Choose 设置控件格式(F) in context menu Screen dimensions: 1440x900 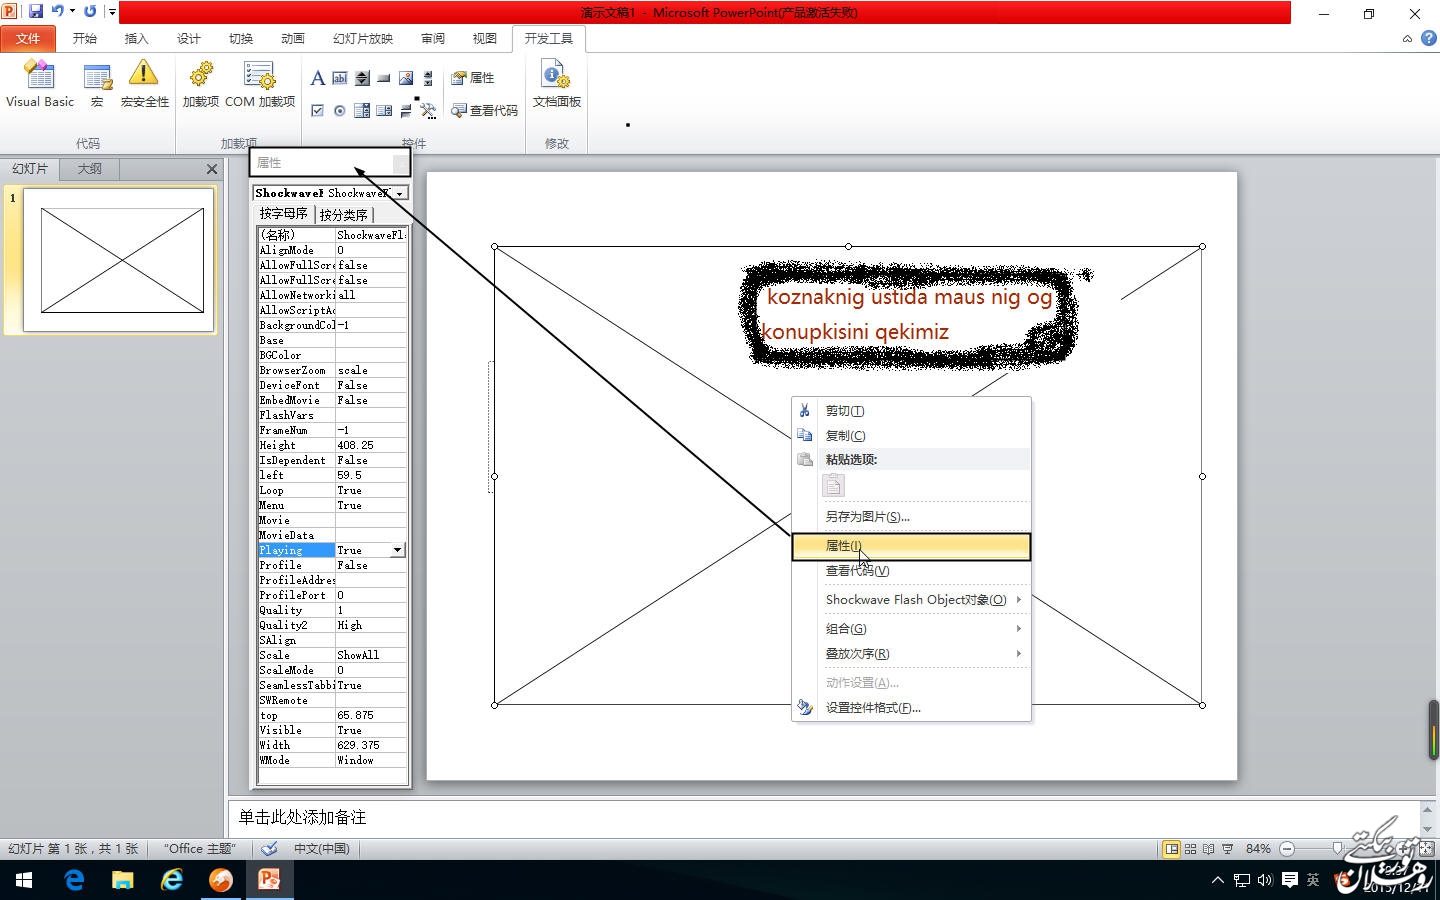tap(911, 708)
